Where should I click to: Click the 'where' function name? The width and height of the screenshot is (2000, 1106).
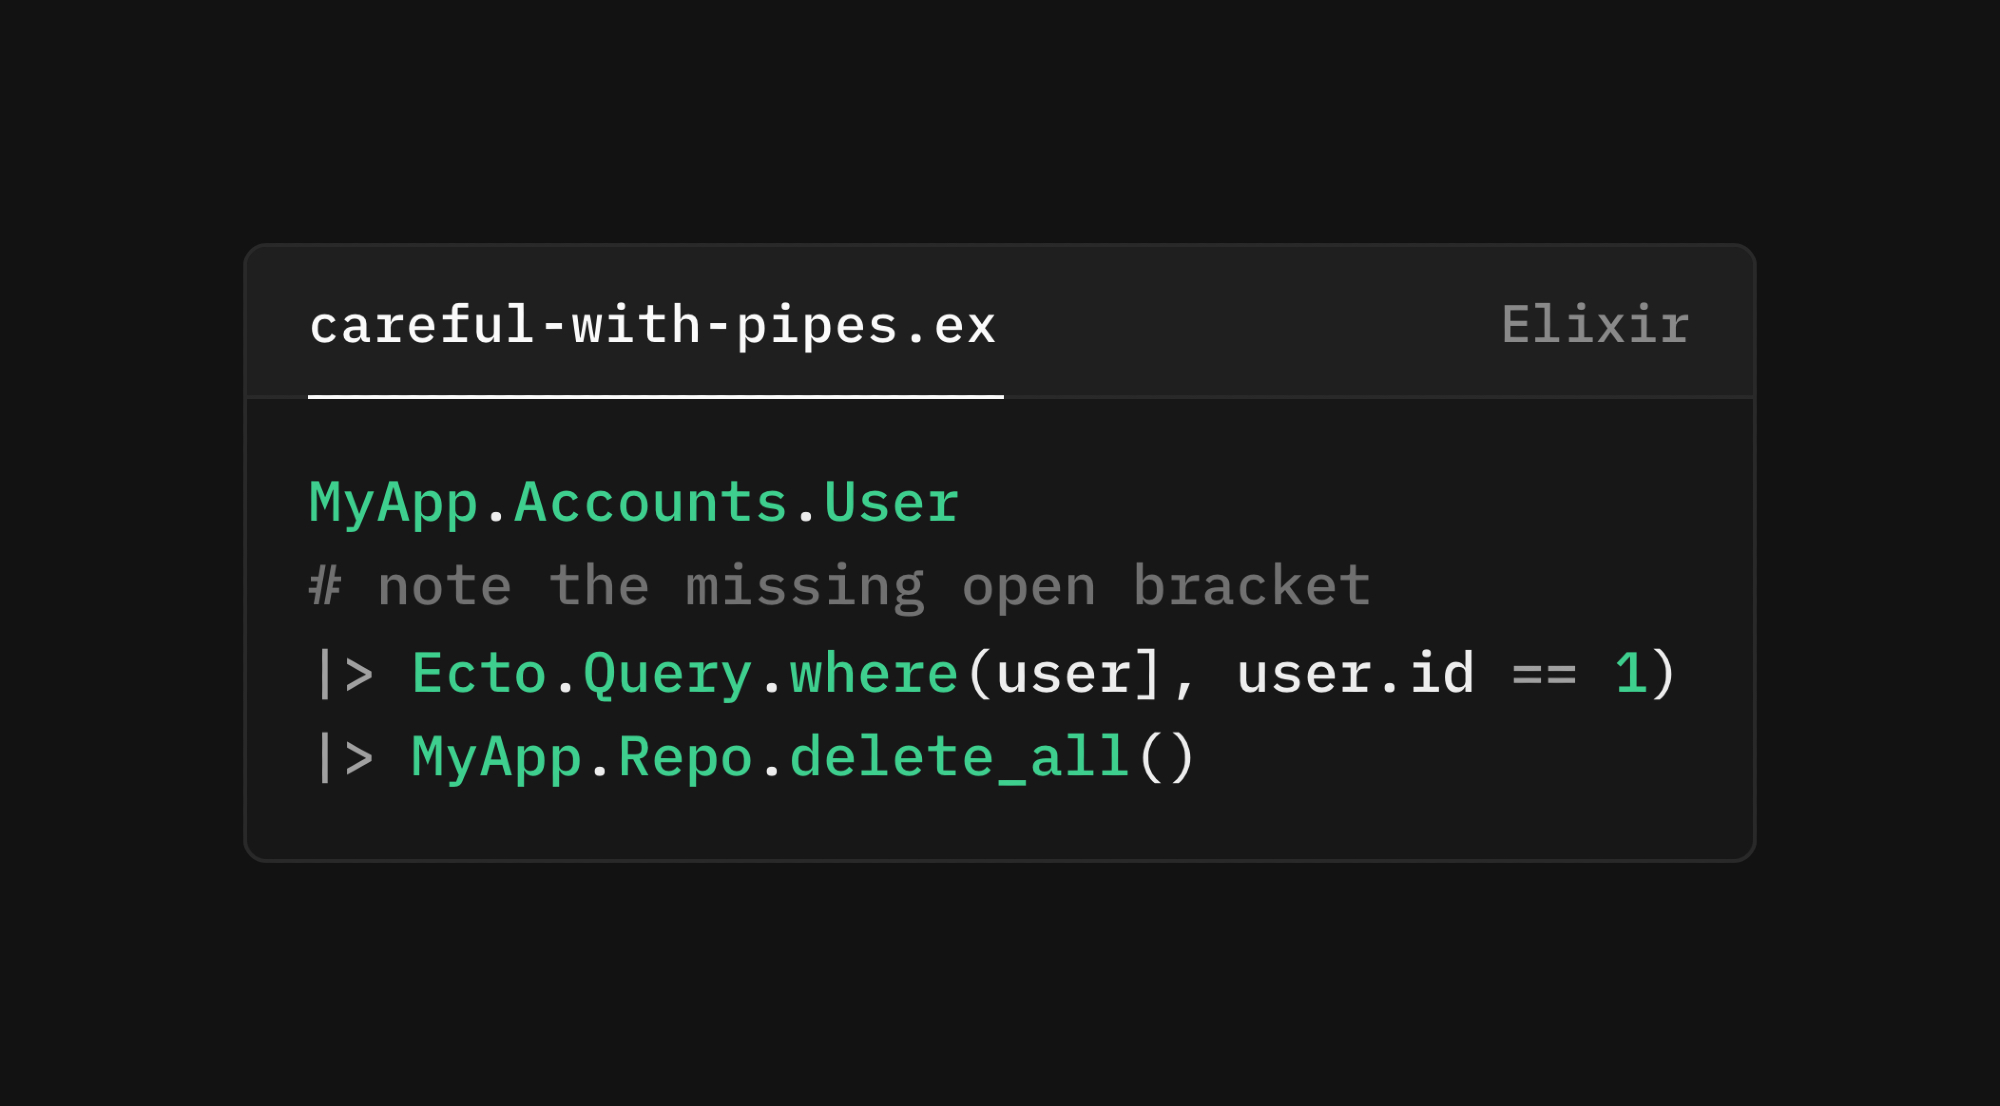(x=874, y=674)
